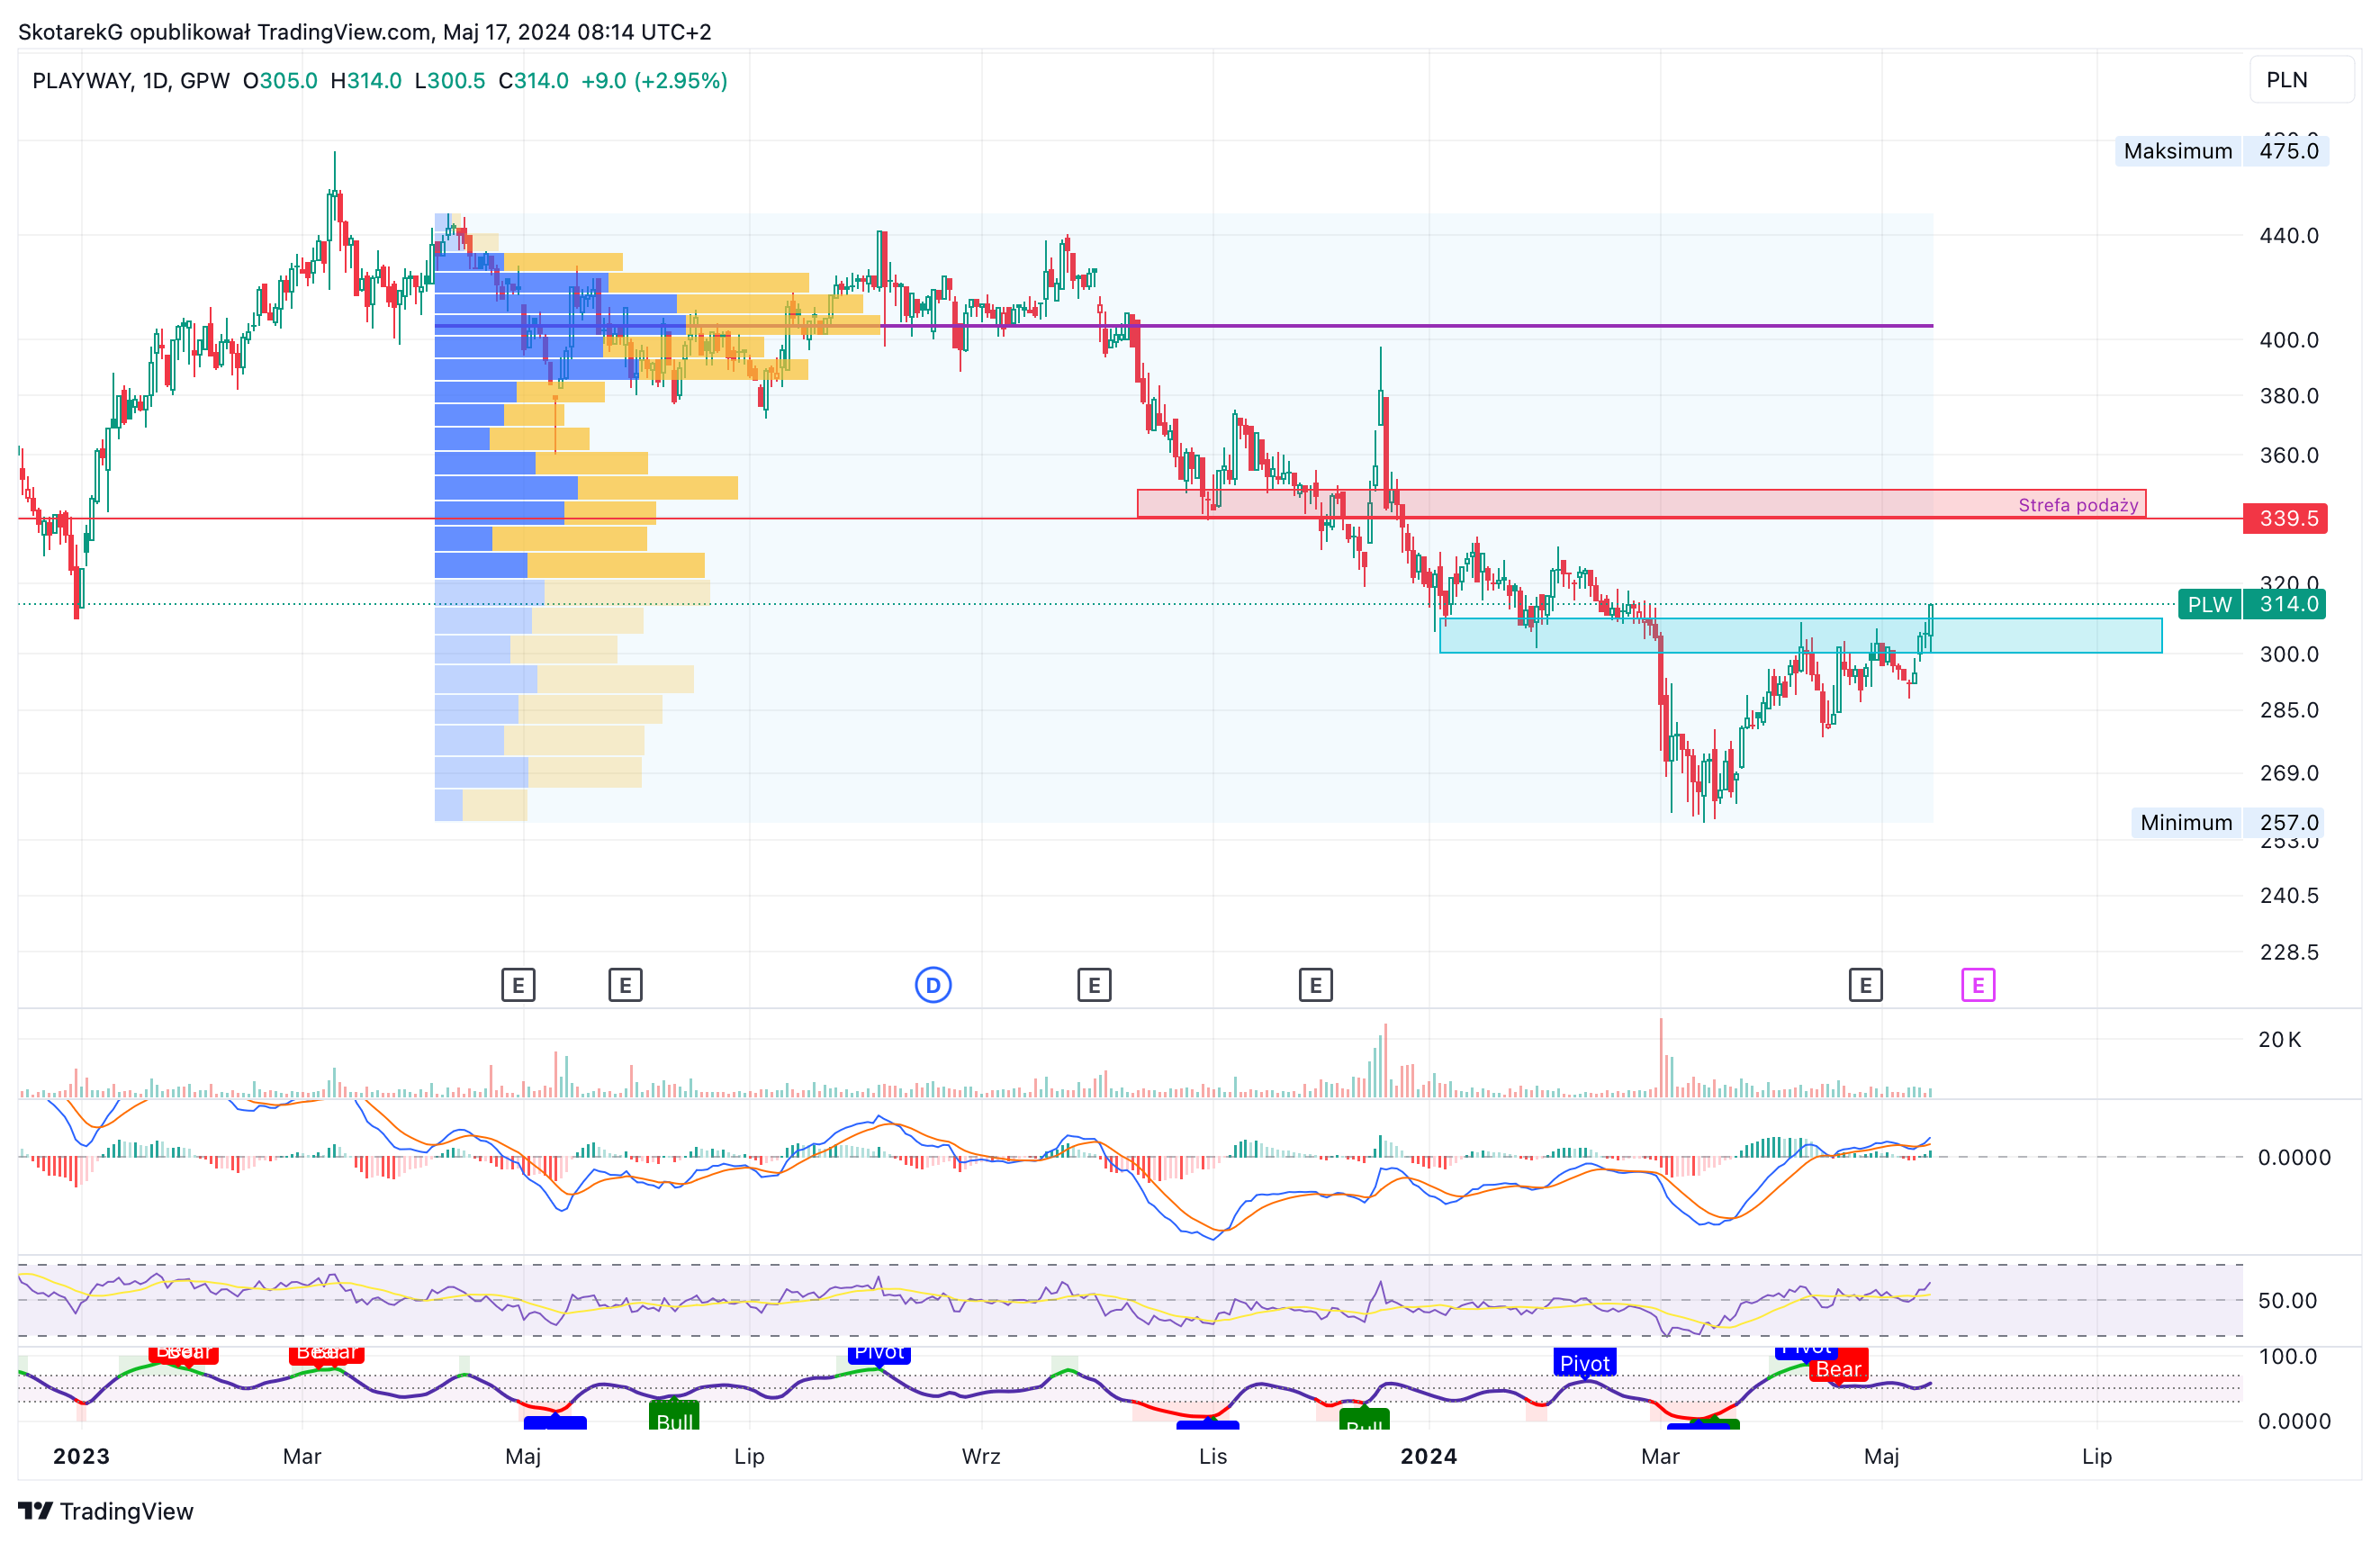This screenshot has height=1543, width=2380.
Task: Click the Minimum 257.0 label
Action: tap(2227, 822)
